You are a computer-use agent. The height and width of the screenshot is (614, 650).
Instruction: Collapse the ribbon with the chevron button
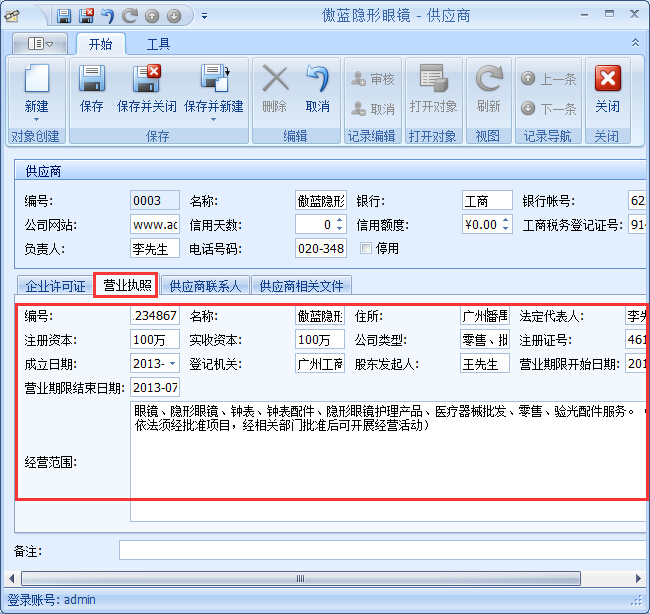[x=635, y=43]
